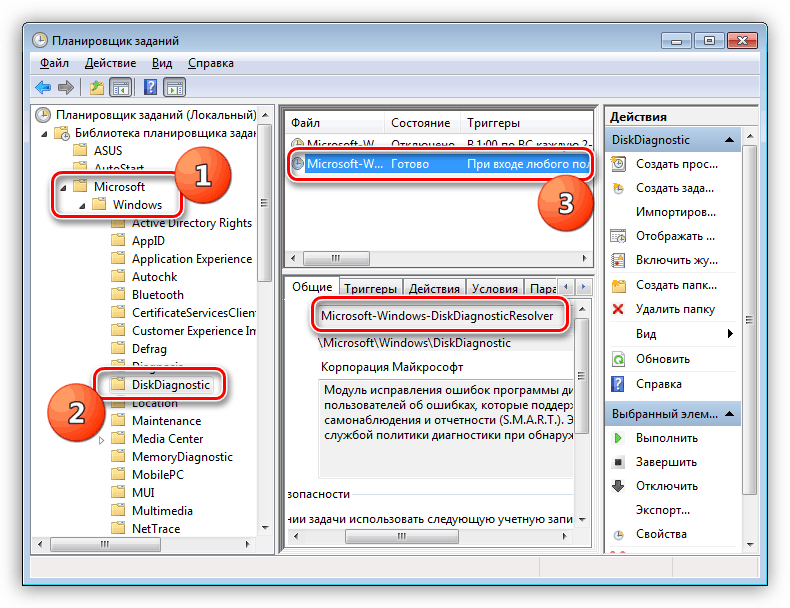Select the Общие tab

(x=312, y=287)
